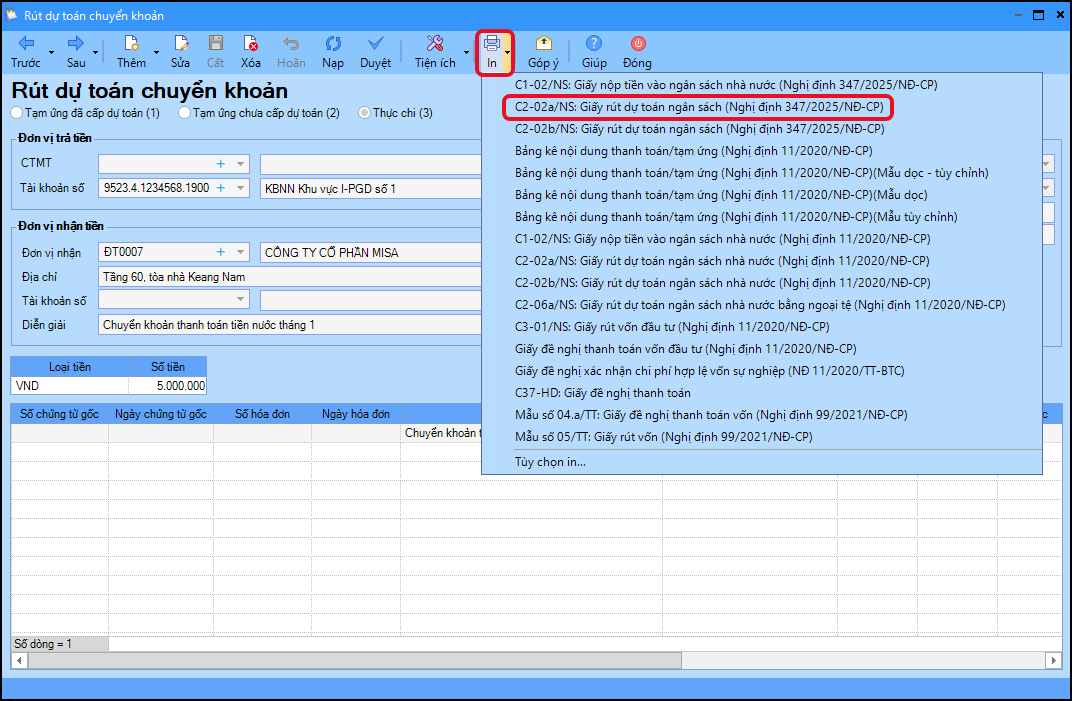
Task: Open Đơn vị nhận ĐT0007 dropdown
Action: tap(241, 252)
